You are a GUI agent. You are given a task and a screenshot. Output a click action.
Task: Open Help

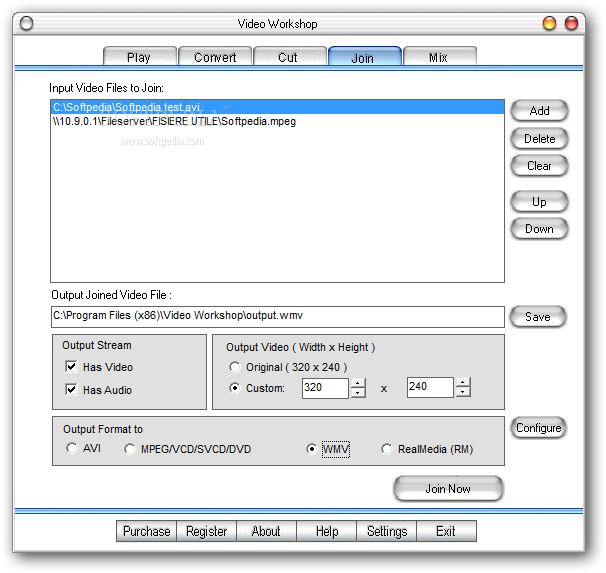tap(327, 531)
